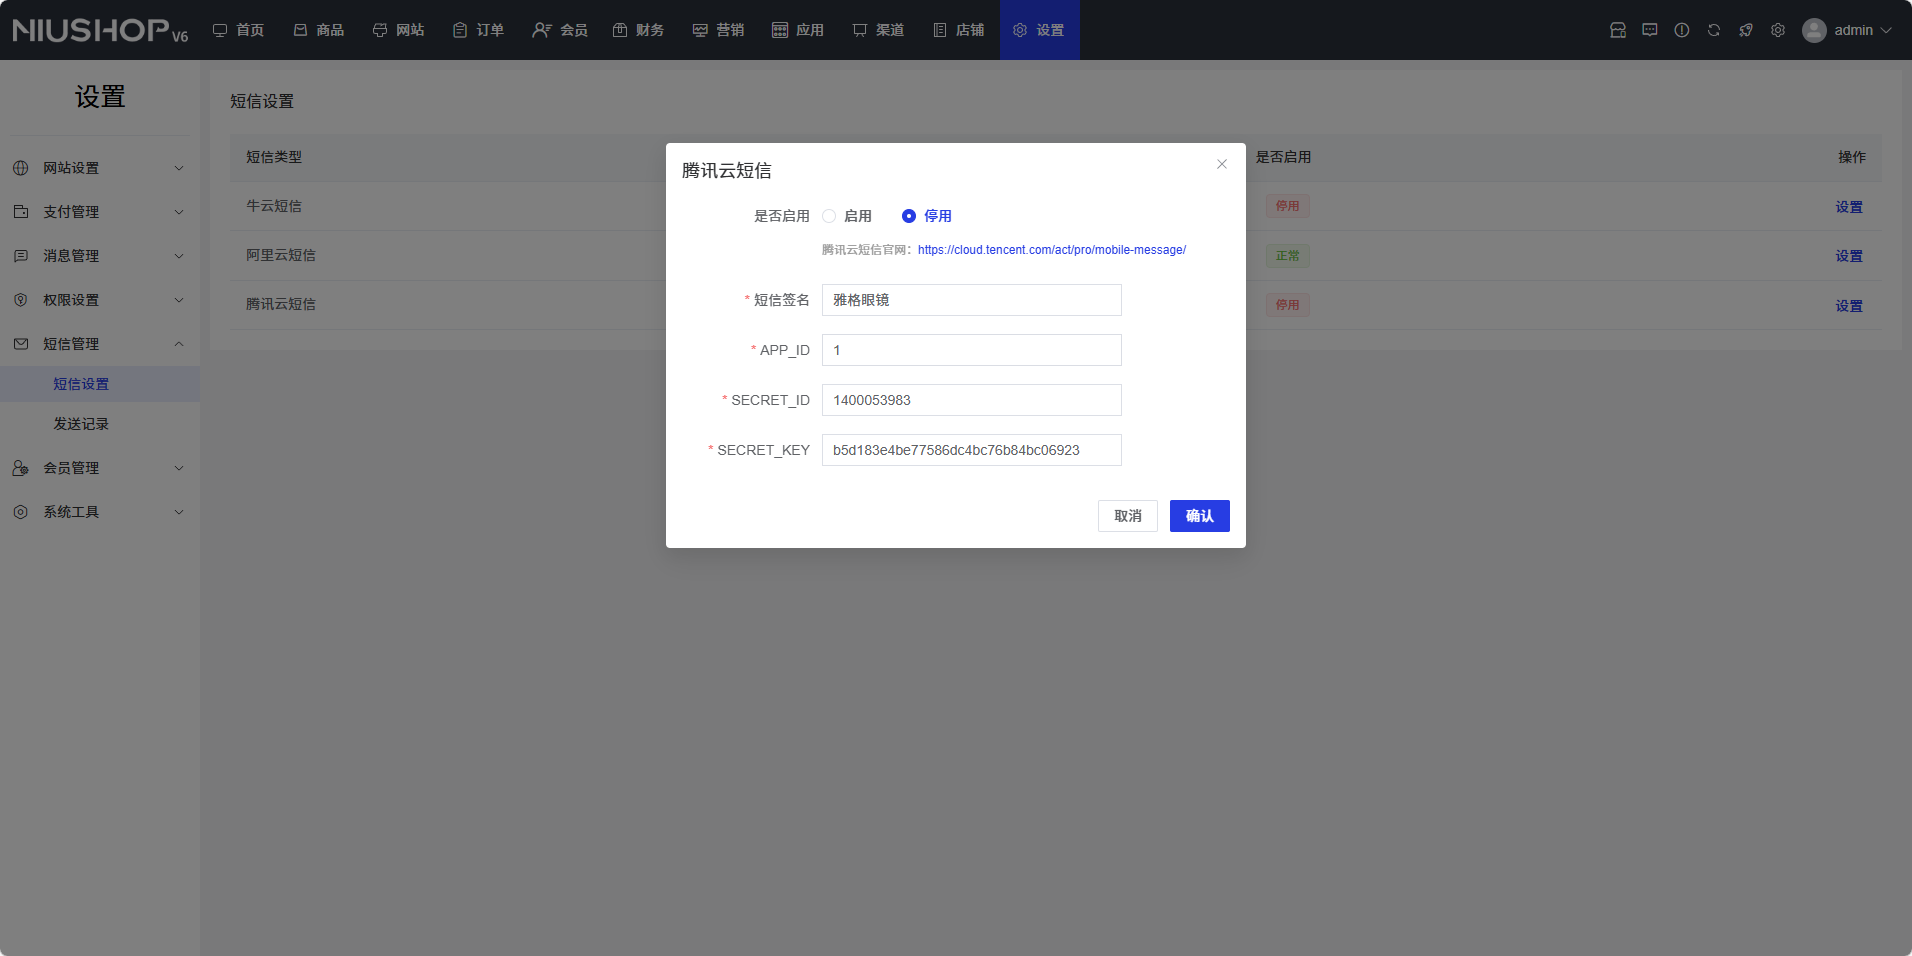Click the SECRET_KEY input field
This screenshot has height=956, width=1912.
coord(971,450)
